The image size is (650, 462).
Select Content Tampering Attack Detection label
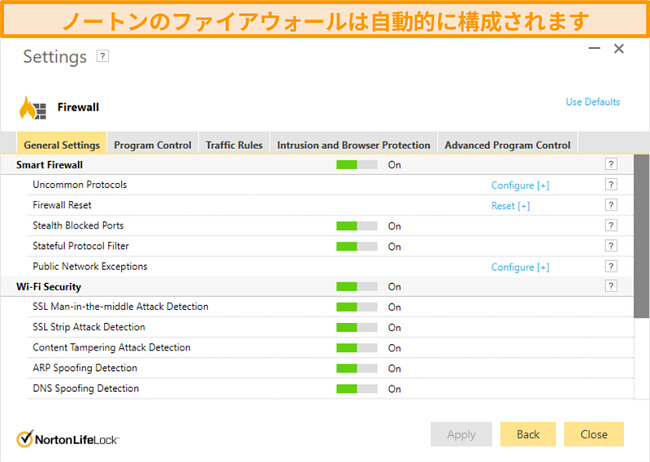[112, 348]
